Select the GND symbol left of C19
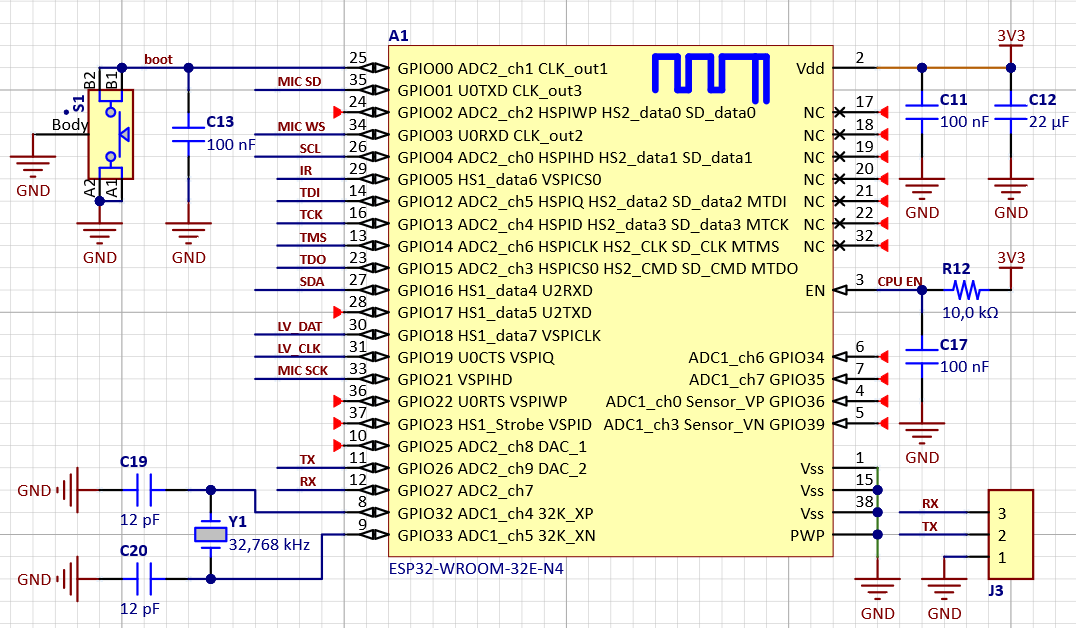This screenshot has height=628, width=1076. pyautogui.click(x=67, y=490)
